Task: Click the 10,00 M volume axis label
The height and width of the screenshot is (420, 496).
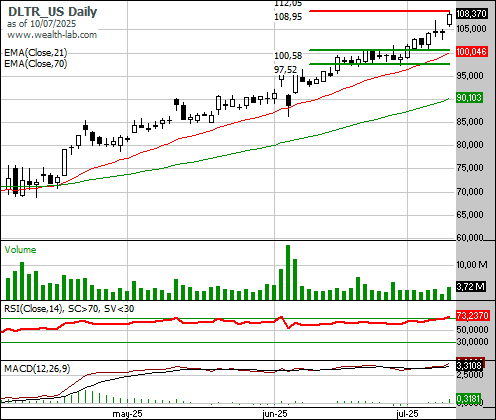Action: 472,265
